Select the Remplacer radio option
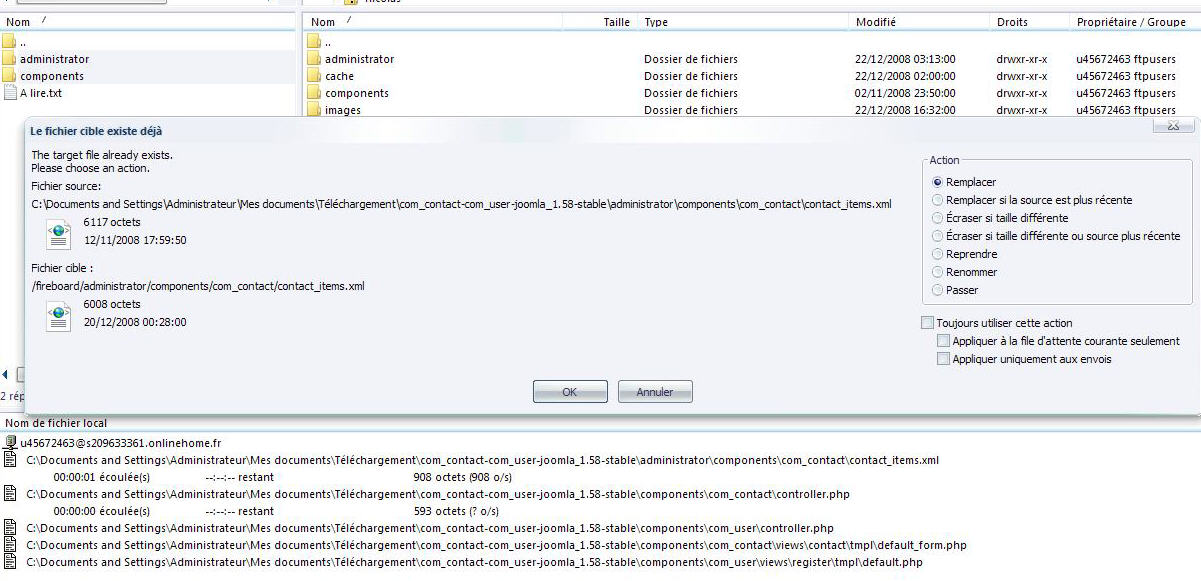 click(938, 182)
